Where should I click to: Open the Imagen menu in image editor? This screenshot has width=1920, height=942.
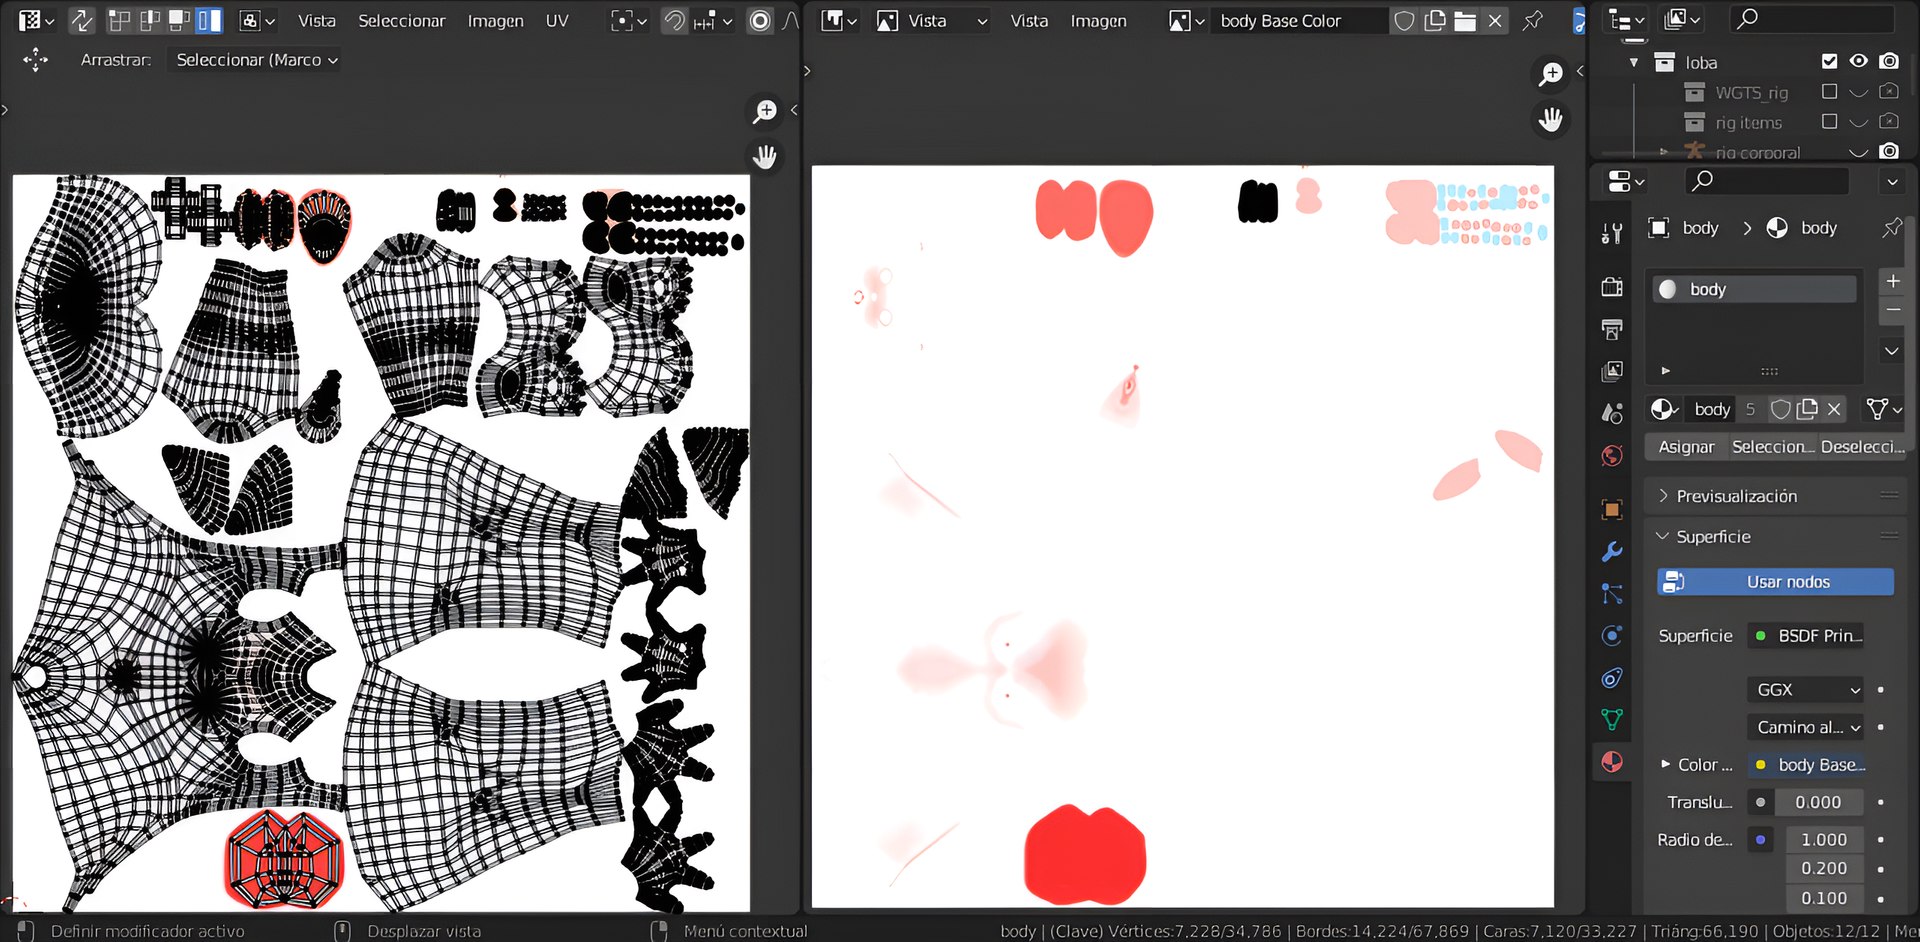(1098, 20)
